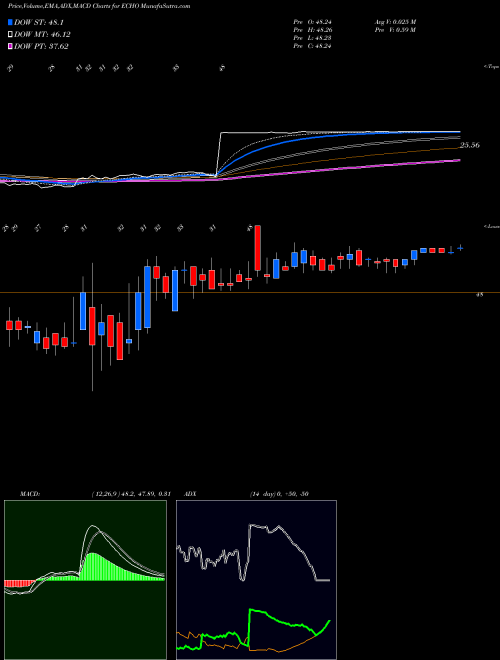Screen dimensions: 500x660
Task: Click the 25.56 EMA price label
Action: pos(470,145)
